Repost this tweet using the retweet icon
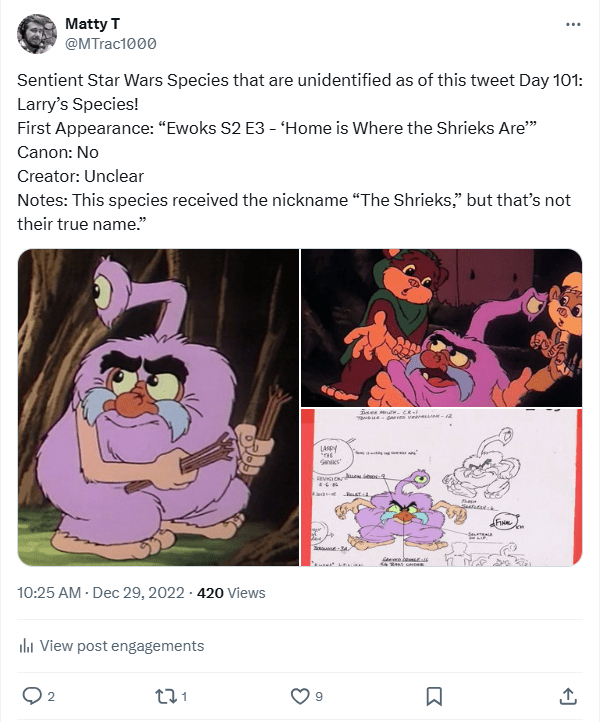Image resolution: width=603 pixels, height=722 pixels. (x=165, y=695)
